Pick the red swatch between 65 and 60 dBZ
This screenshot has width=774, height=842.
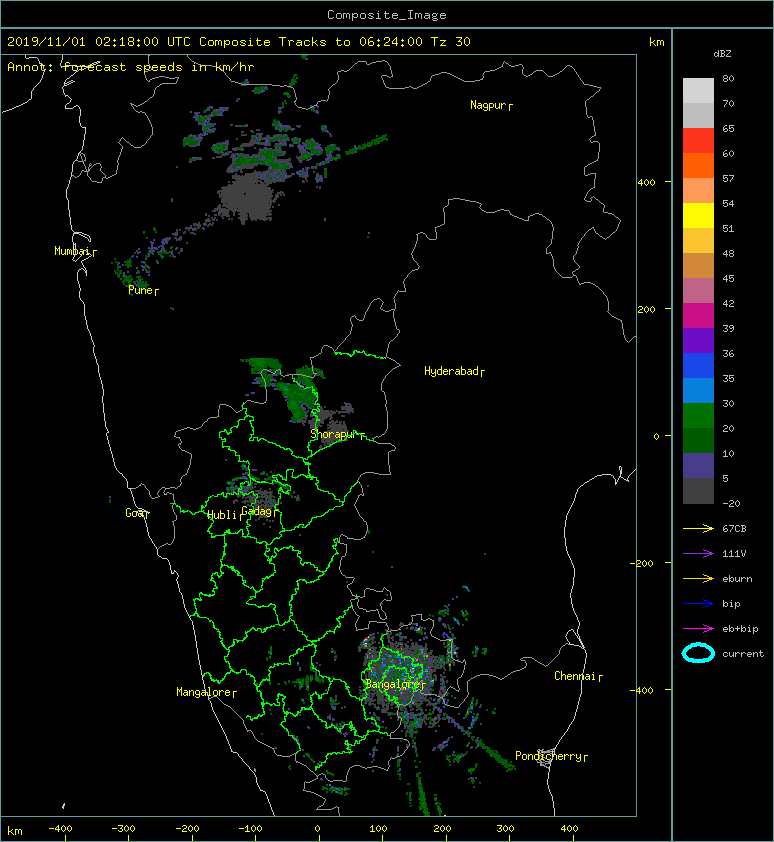tap(698, 141)
